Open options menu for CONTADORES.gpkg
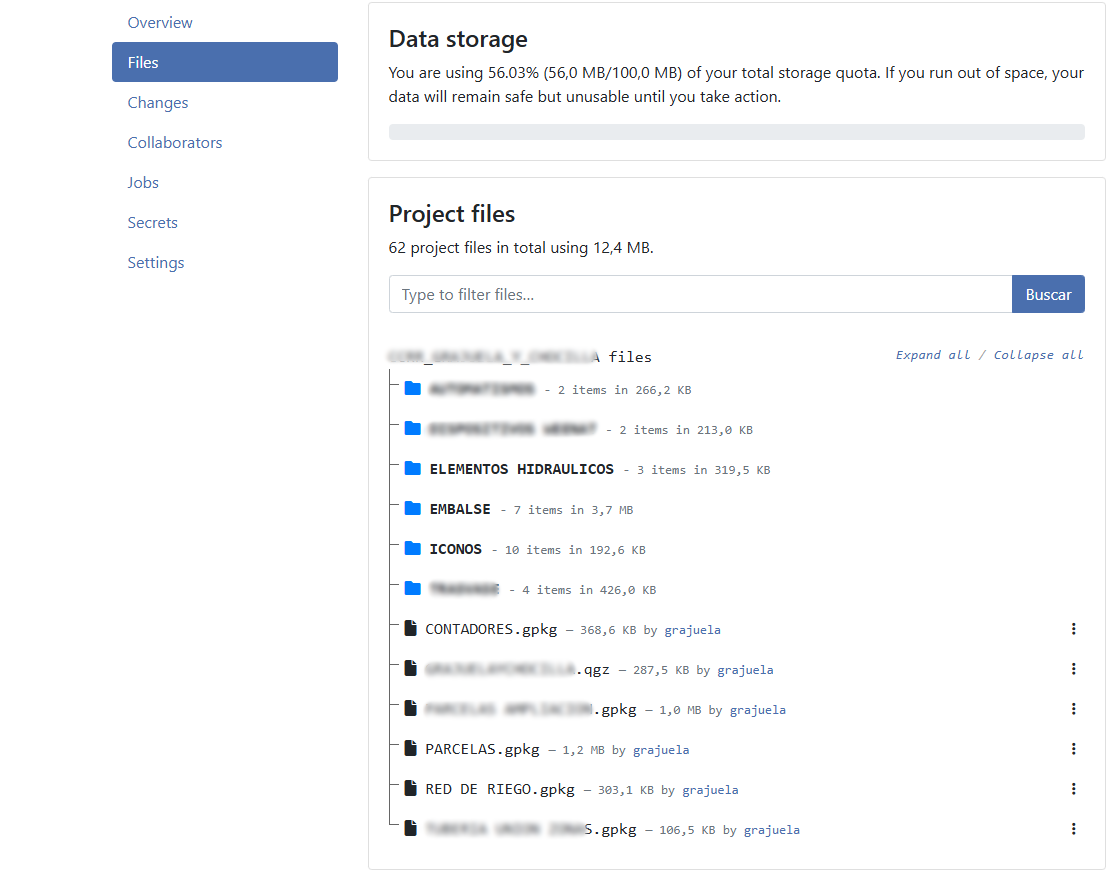Screen dimensions: 1120x871 coord(1073,629)
